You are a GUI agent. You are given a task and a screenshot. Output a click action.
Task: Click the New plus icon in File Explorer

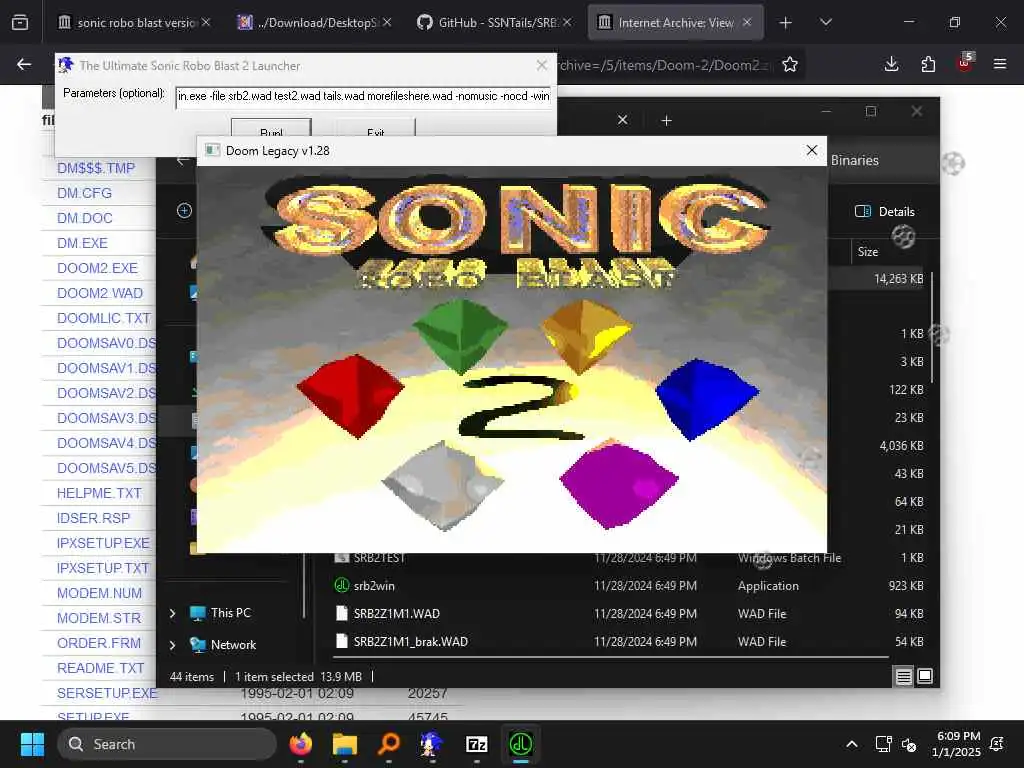pyautogui.click(x=184, y=210)
